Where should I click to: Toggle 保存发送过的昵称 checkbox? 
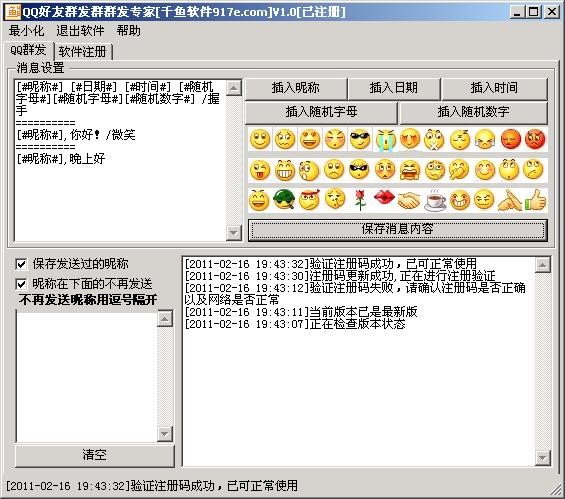click(x=21, y=264)
